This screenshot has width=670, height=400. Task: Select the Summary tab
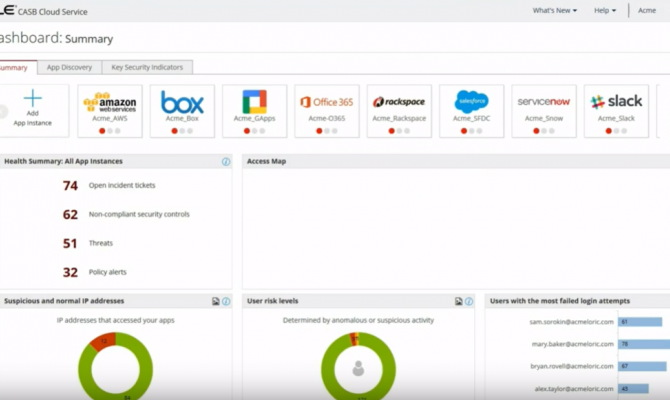pyautogui.click(x=16, y=68)
